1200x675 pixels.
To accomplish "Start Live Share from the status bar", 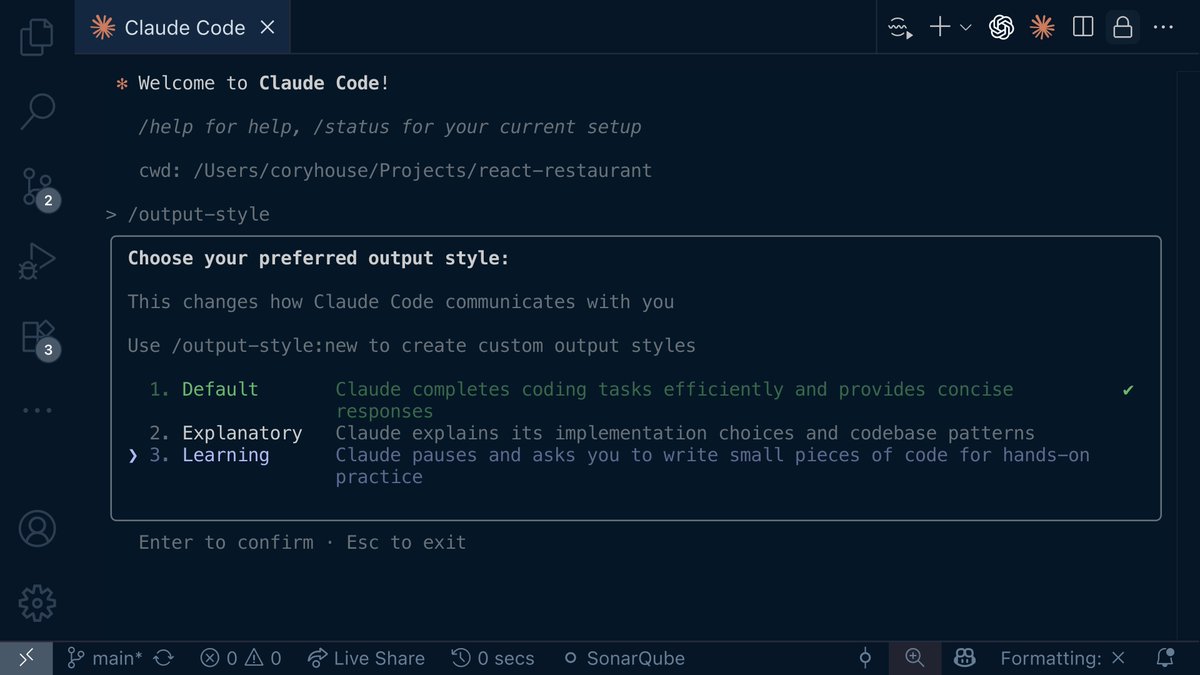I will pyautogui.click(x=366, y=658).
